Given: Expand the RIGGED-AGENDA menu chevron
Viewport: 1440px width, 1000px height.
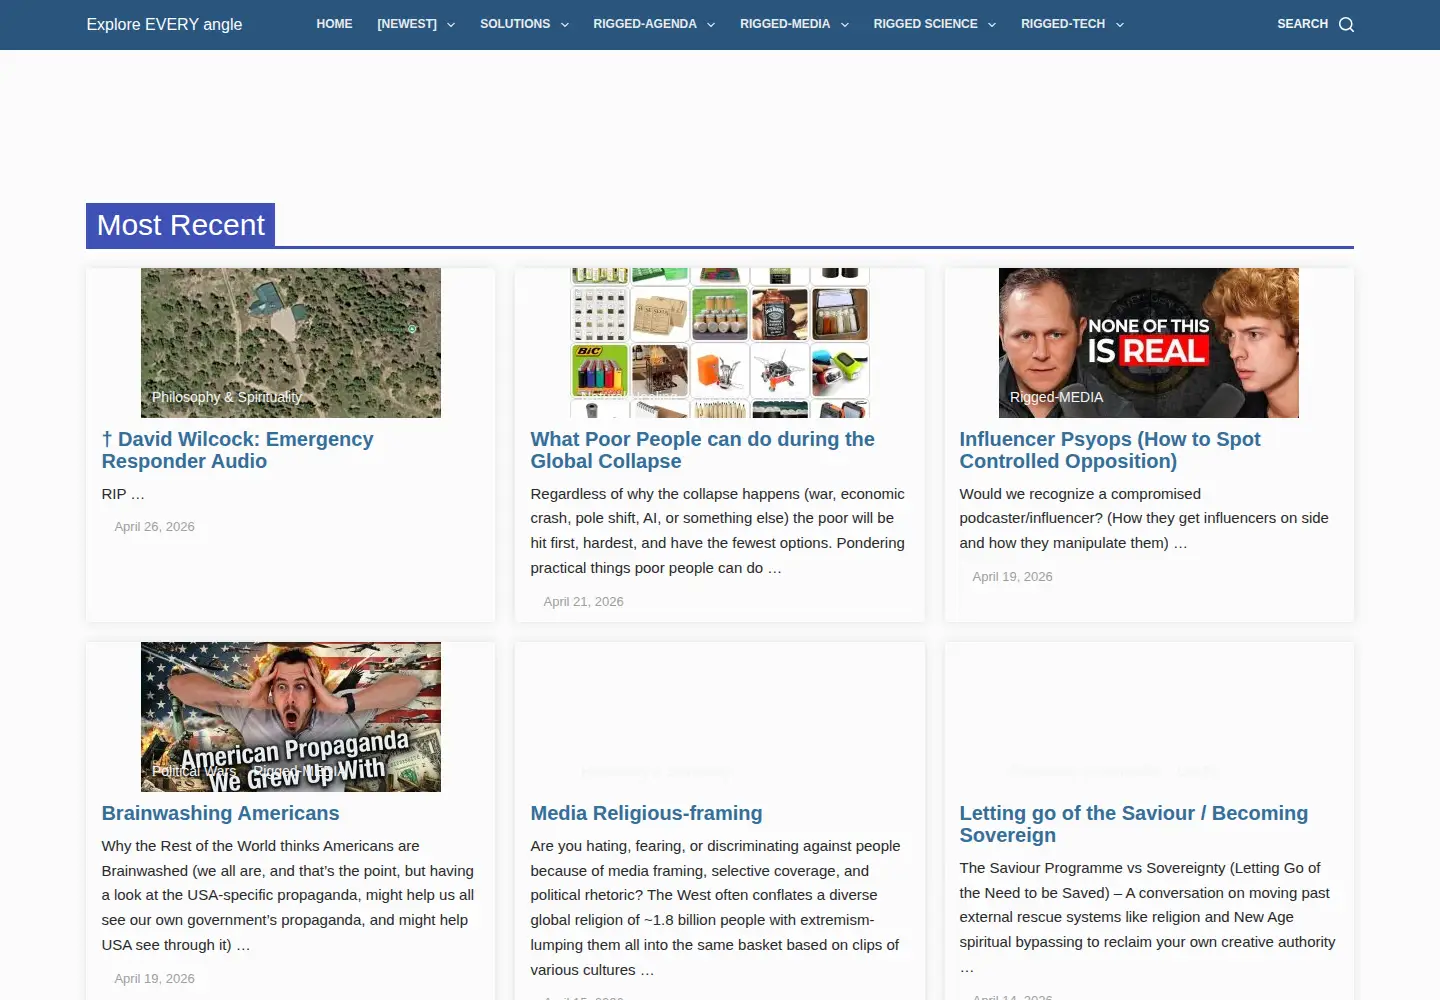Looking at the screenshot, I should 711,25.
